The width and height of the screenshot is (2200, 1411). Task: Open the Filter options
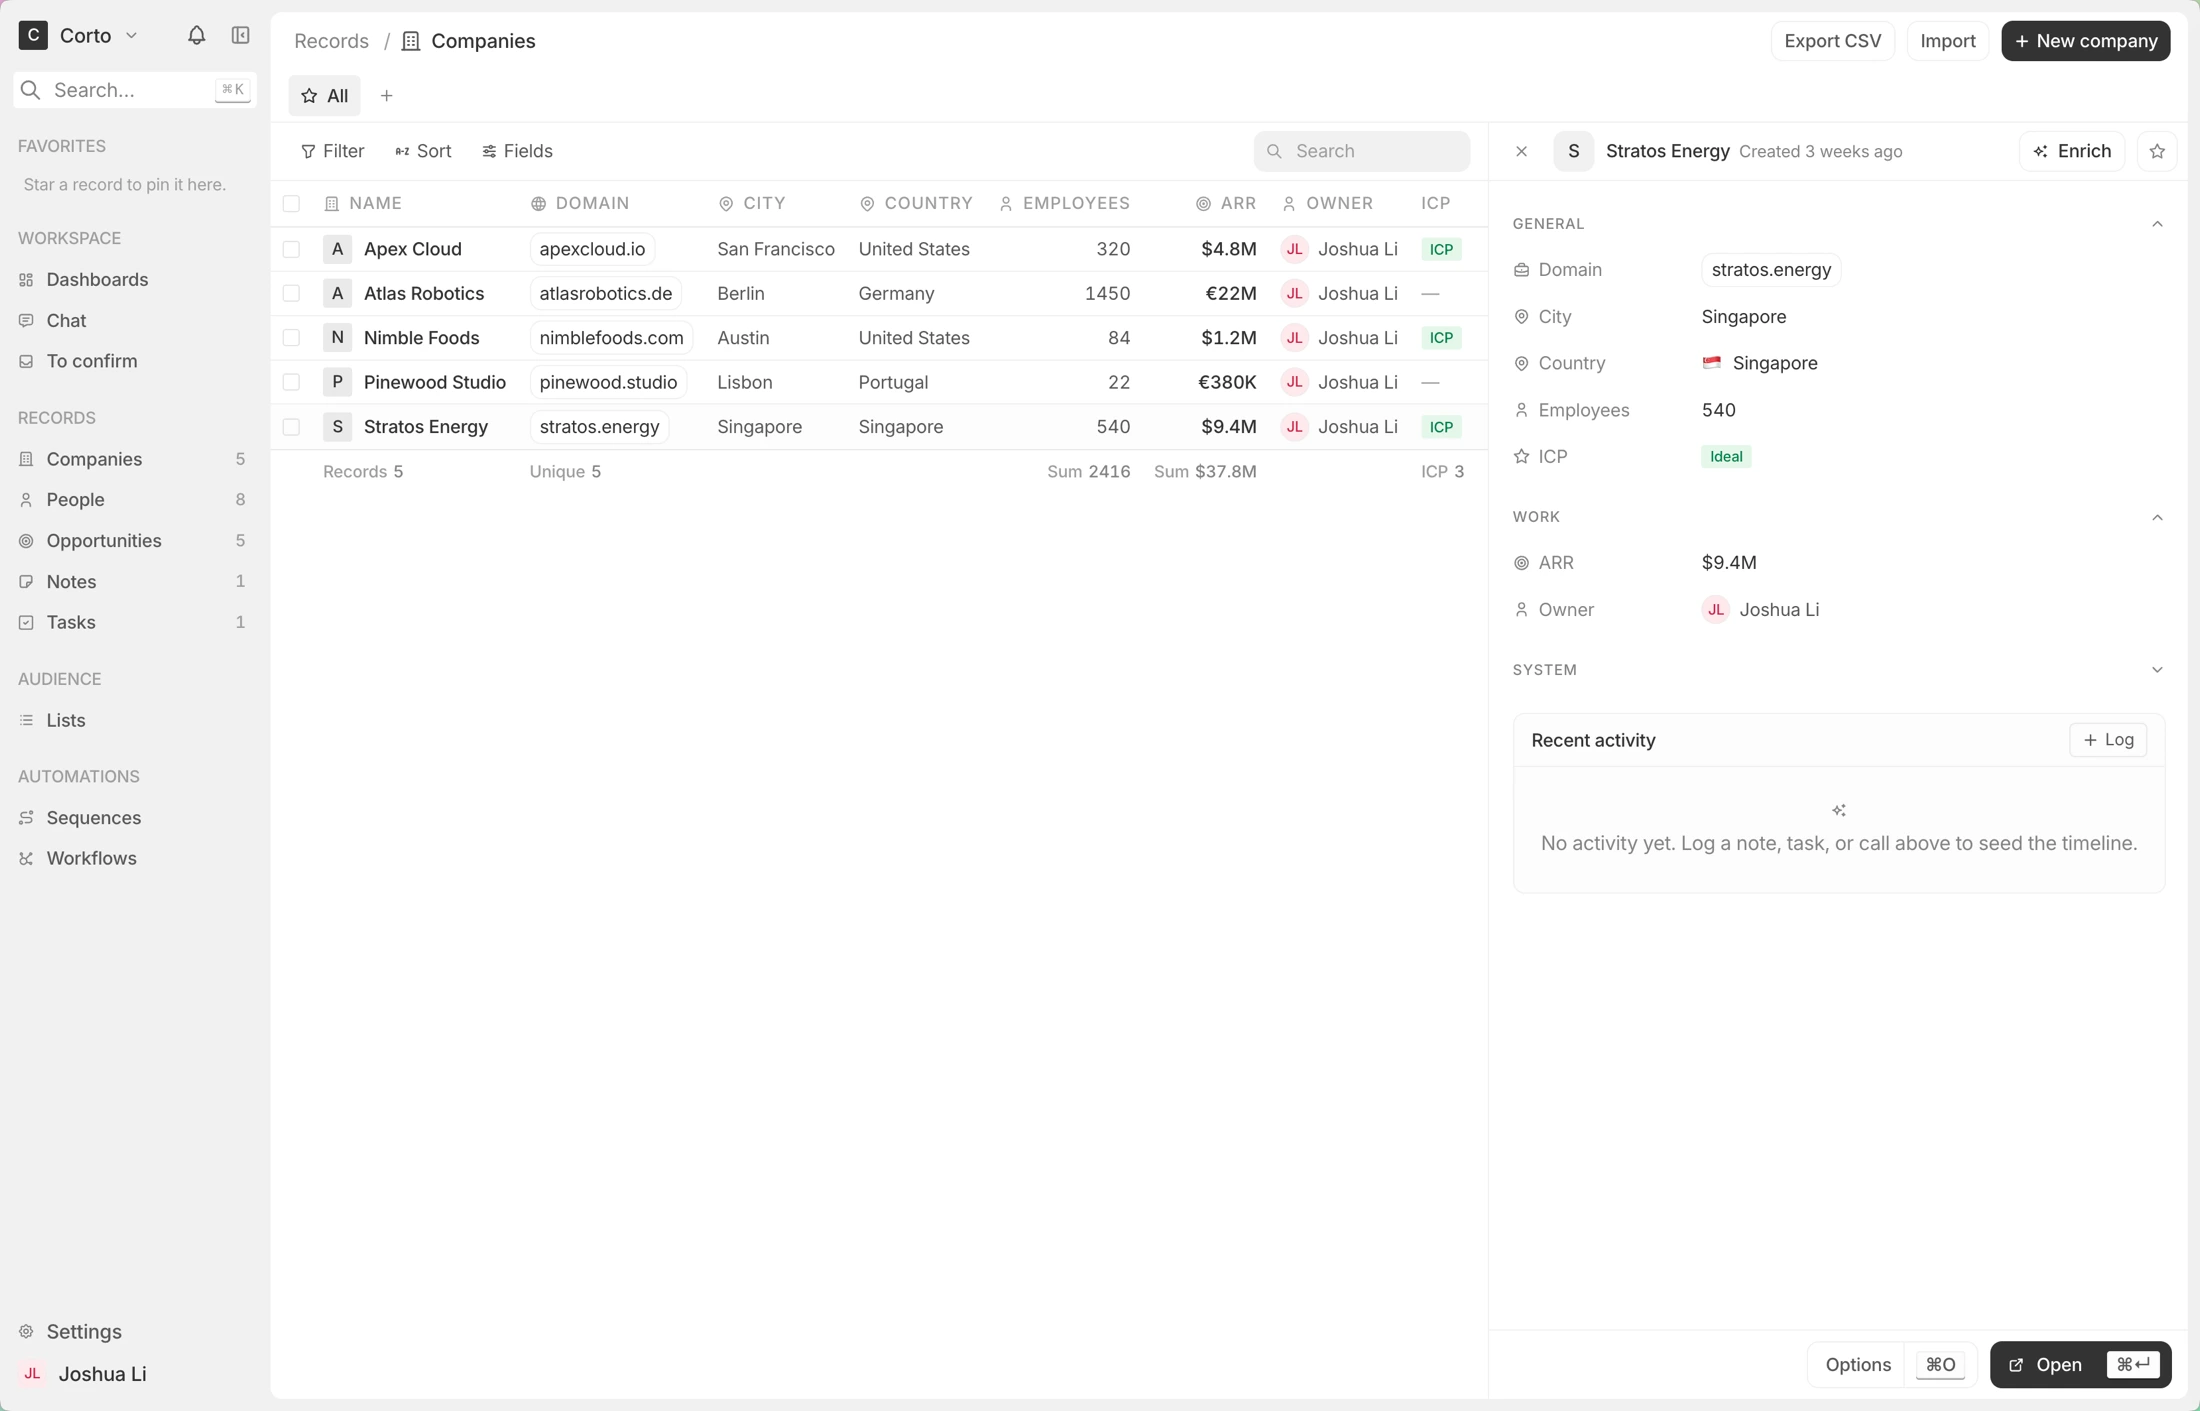pyautogui.click(x=332, y=151)
